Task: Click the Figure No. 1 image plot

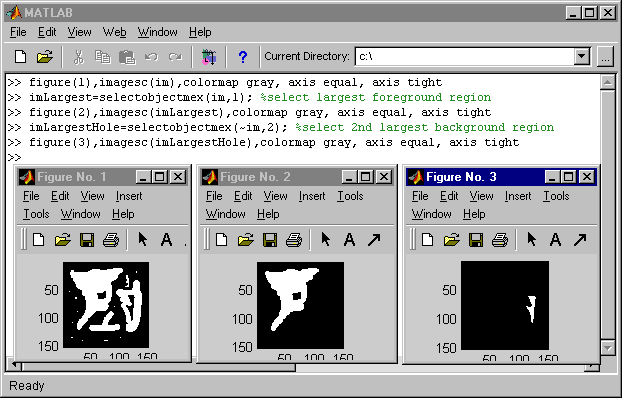Action: click(x=106, y=305)
